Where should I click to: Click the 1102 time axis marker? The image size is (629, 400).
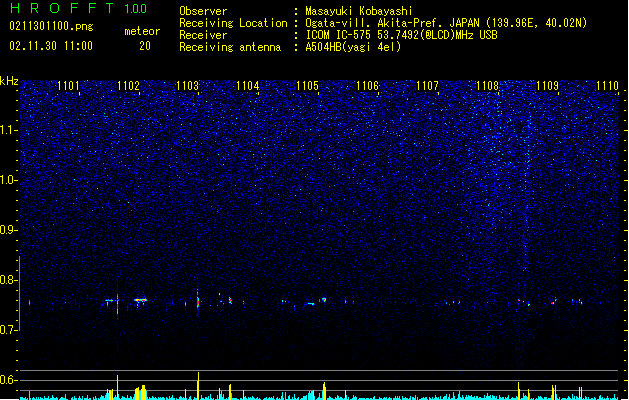[128, 85]
